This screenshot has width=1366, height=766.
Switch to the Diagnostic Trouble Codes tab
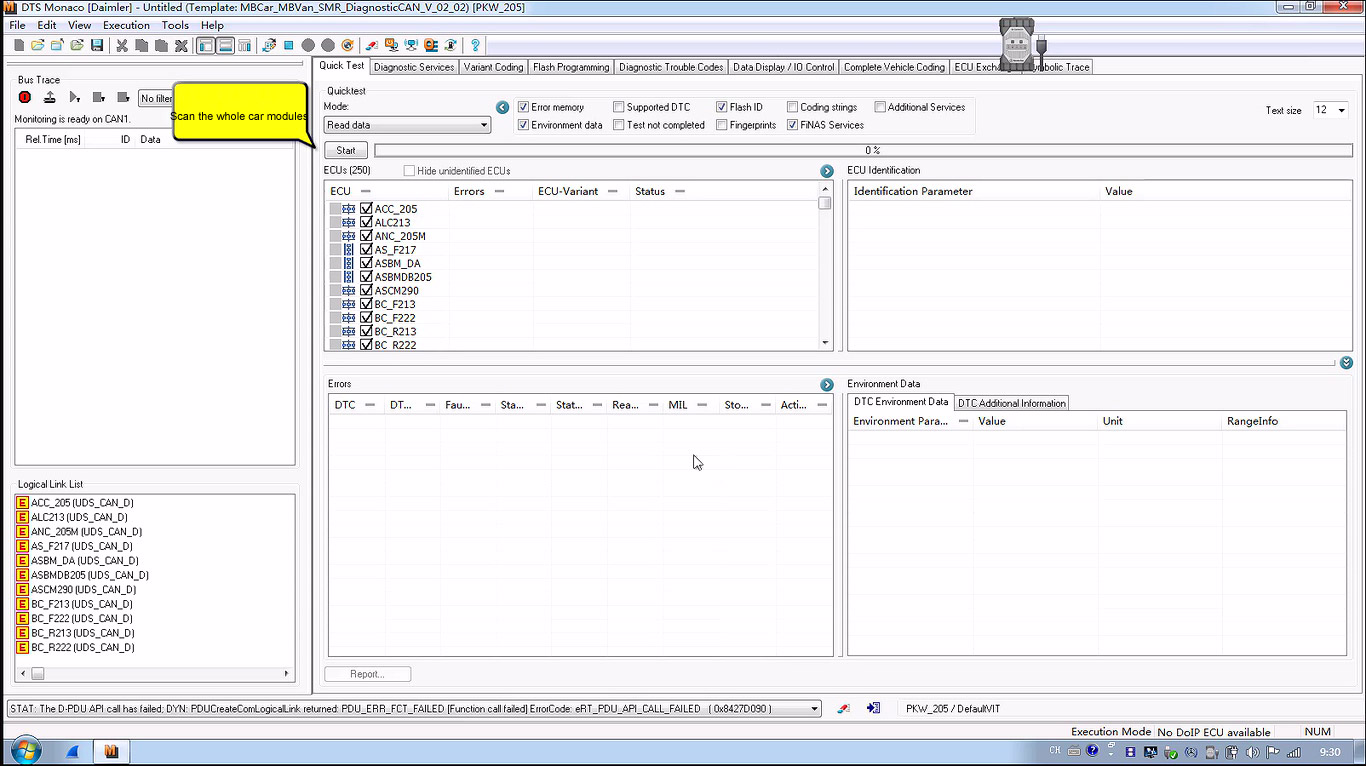click(670, 67)
